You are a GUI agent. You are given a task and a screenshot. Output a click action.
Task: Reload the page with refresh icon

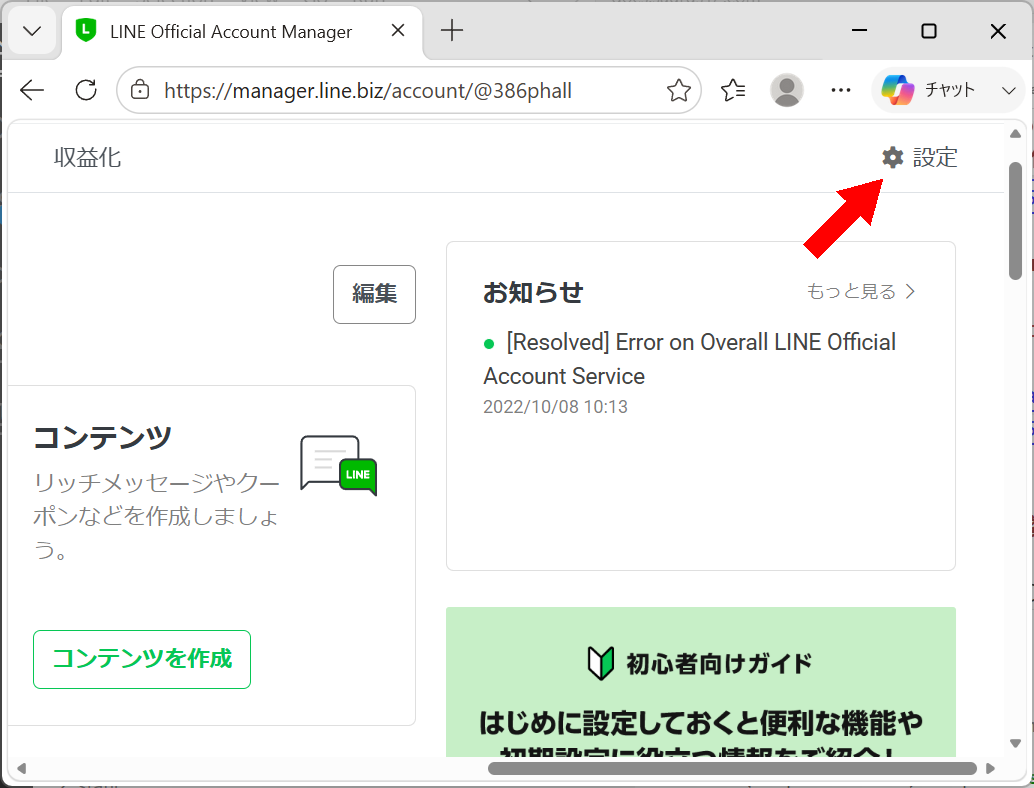[x=86, y=90]
